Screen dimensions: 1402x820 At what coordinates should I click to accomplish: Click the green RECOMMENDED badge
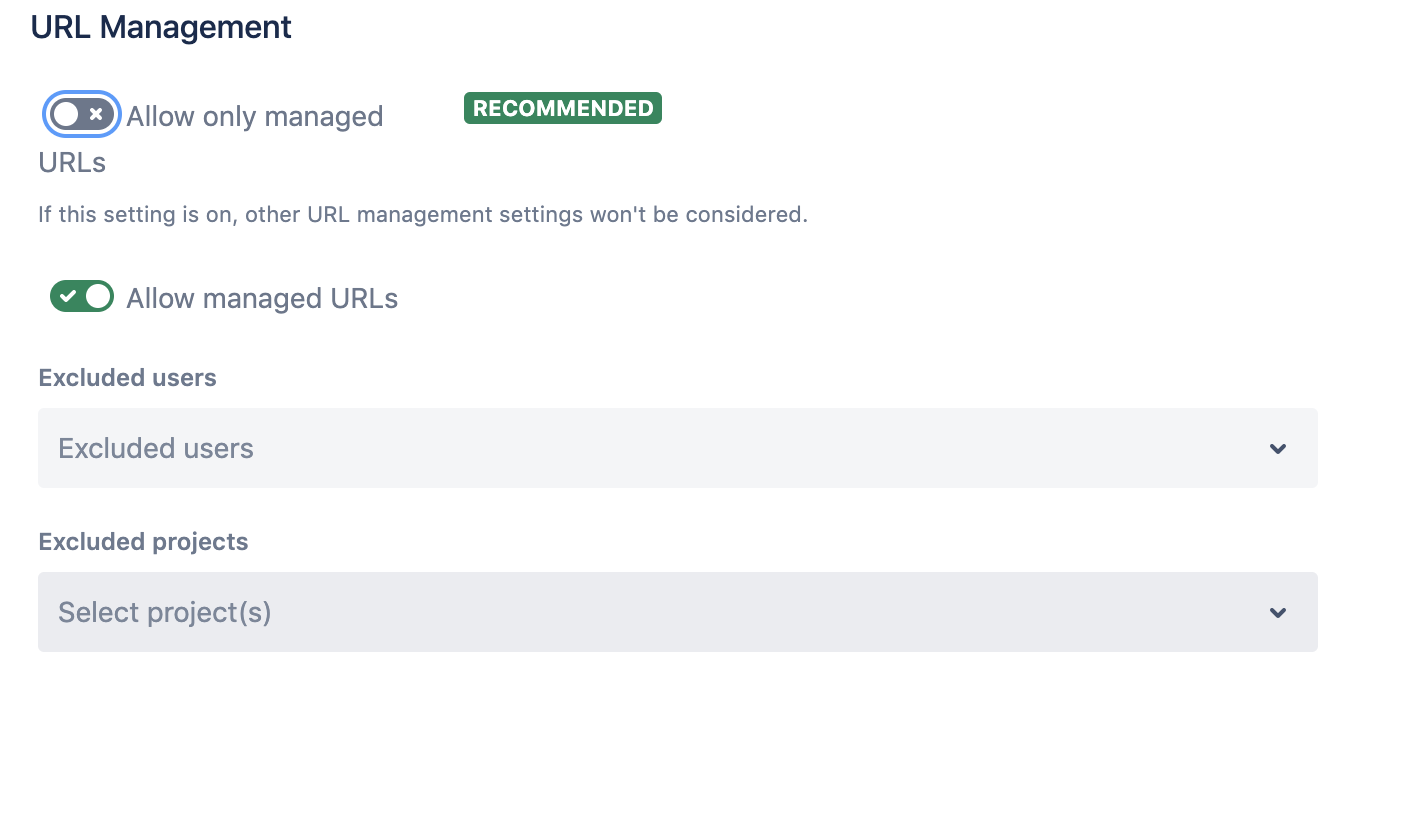[562, 108]
